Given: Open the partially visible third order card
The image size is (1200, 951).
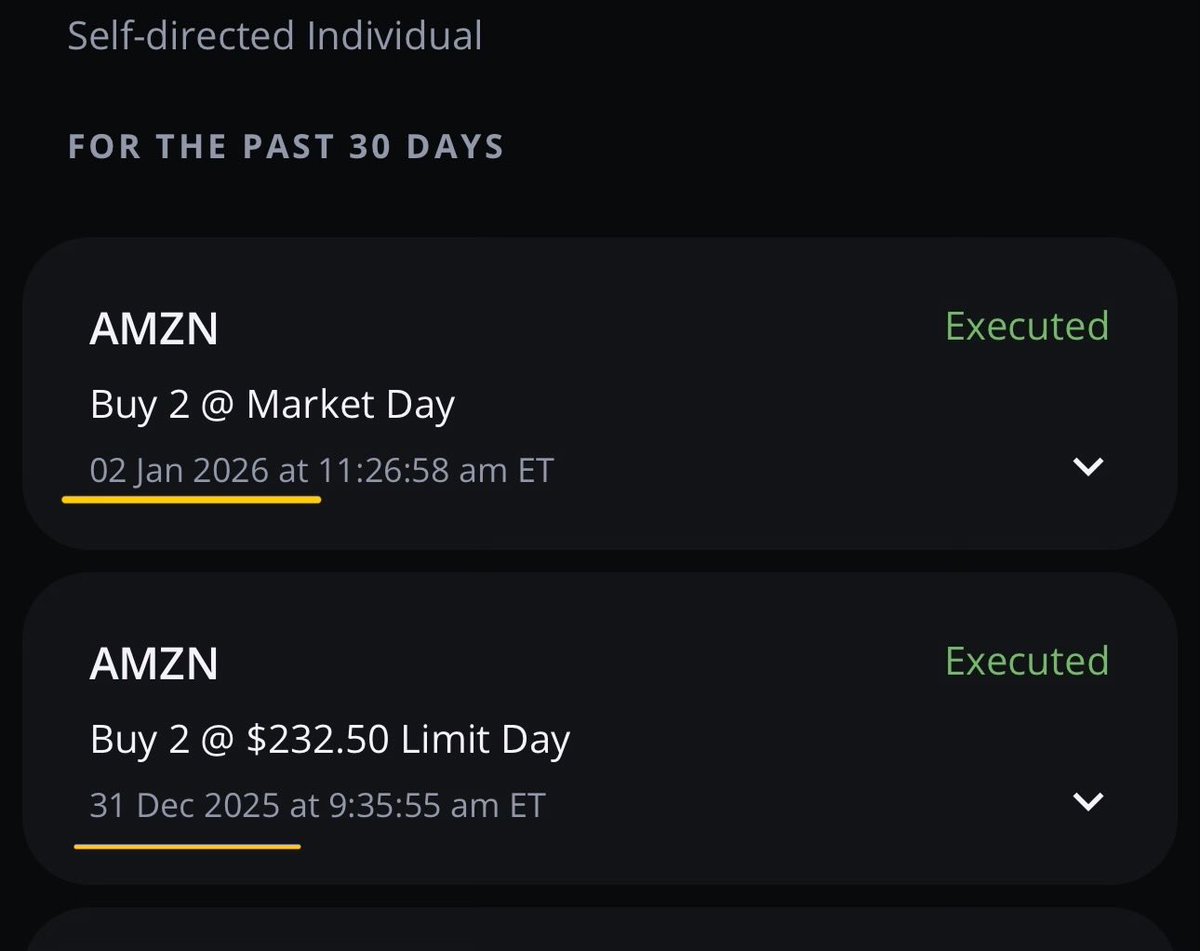Looking at the screenshot, I should click(600, 929).
